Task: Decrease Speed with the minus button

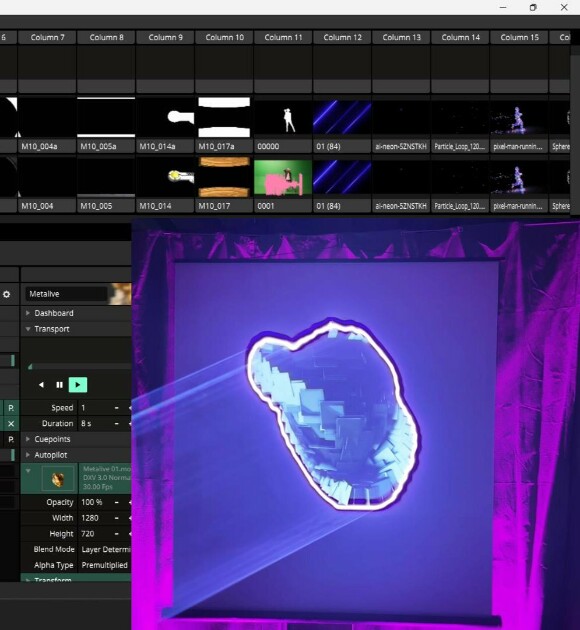Action: click(116, 408)
